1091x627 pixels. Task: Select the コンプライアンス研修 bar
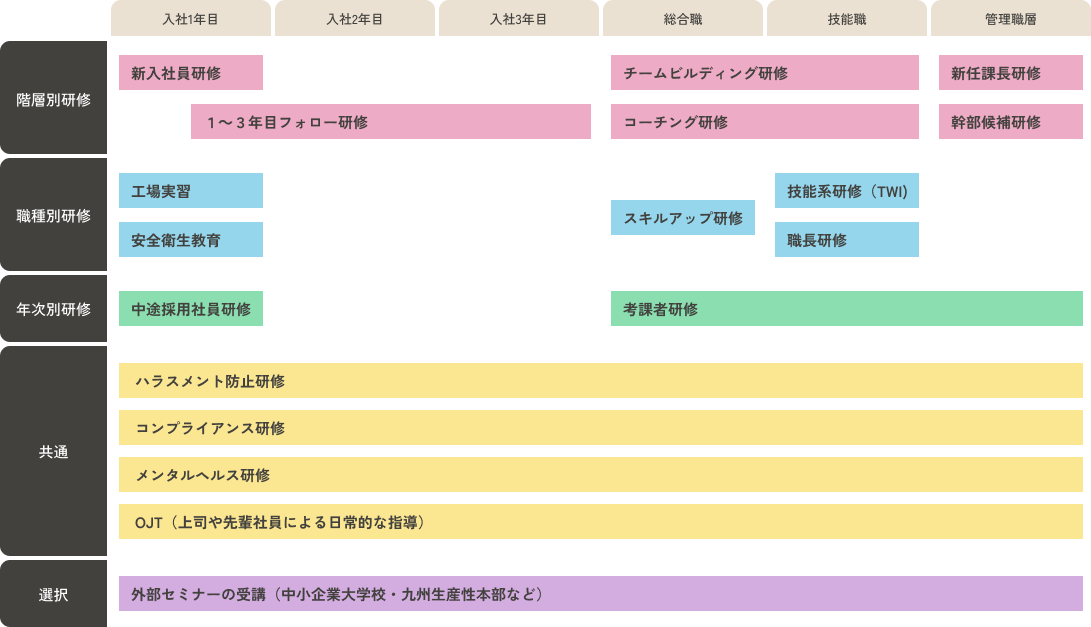tap(600, 428)
